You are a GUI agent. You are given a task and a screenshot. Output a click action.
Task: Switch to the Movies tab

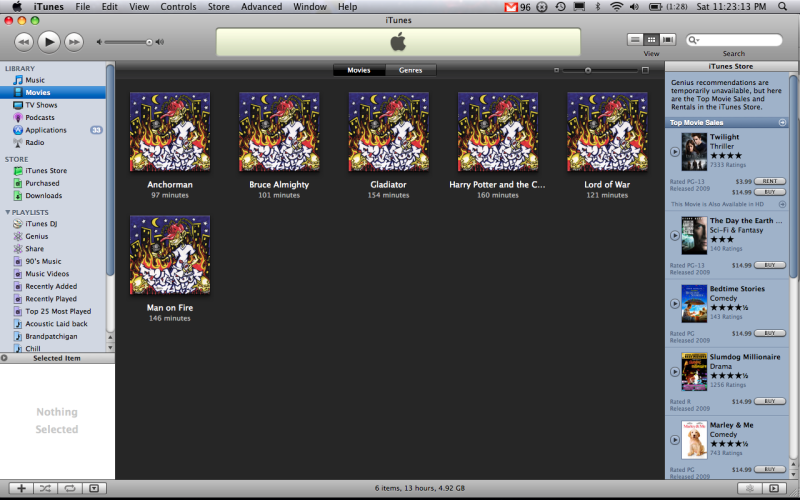tap(359, 70)
